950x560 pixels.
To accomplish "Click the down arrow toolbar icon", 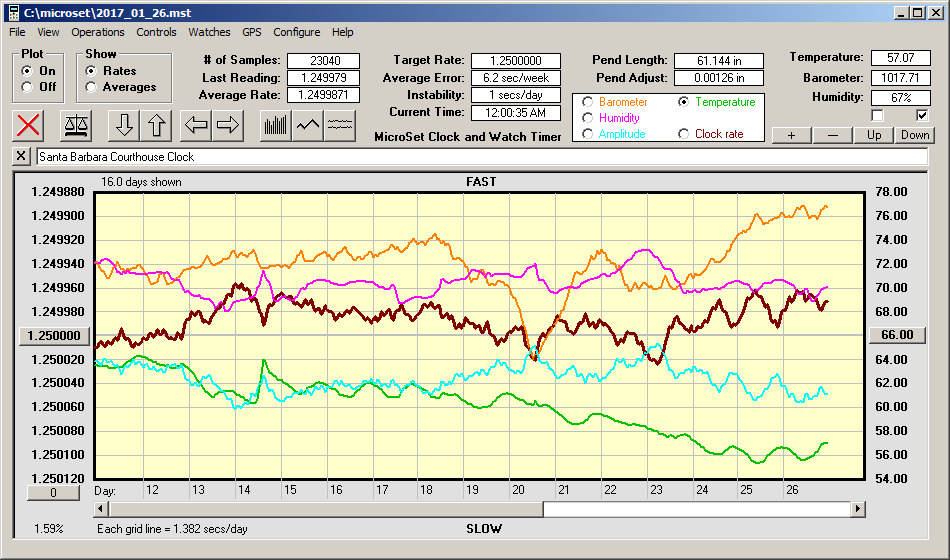I will pyautogui.click(x=124, y=125).
